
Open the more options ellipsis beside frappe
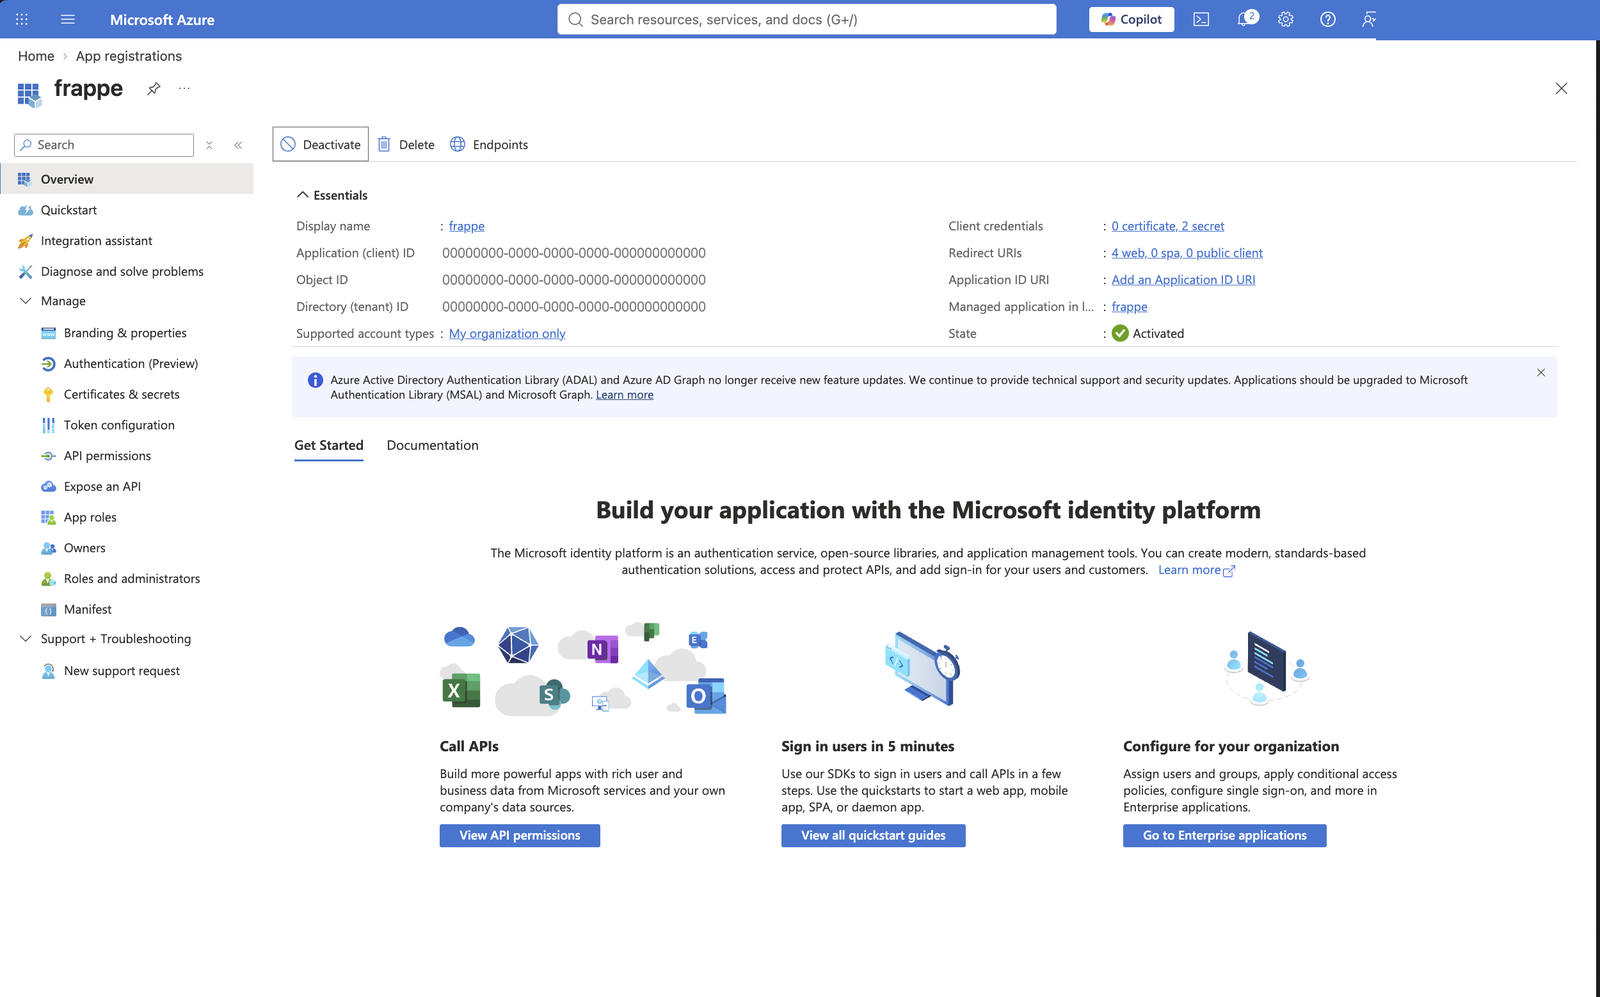pos(184,88)
